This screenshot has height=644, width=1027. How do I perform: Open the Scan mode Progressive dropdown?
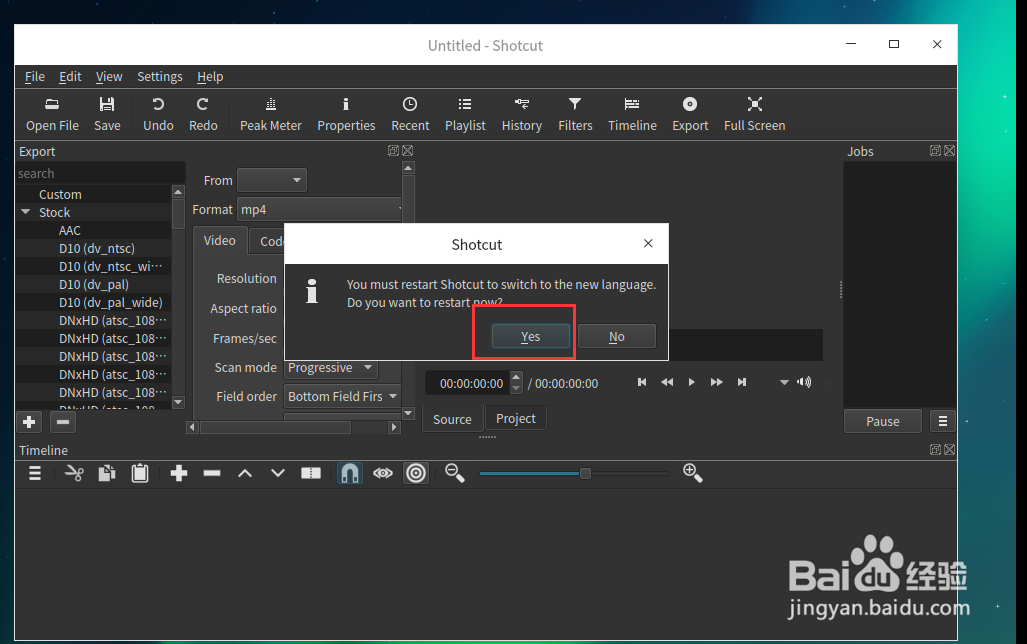pos(329,368)
